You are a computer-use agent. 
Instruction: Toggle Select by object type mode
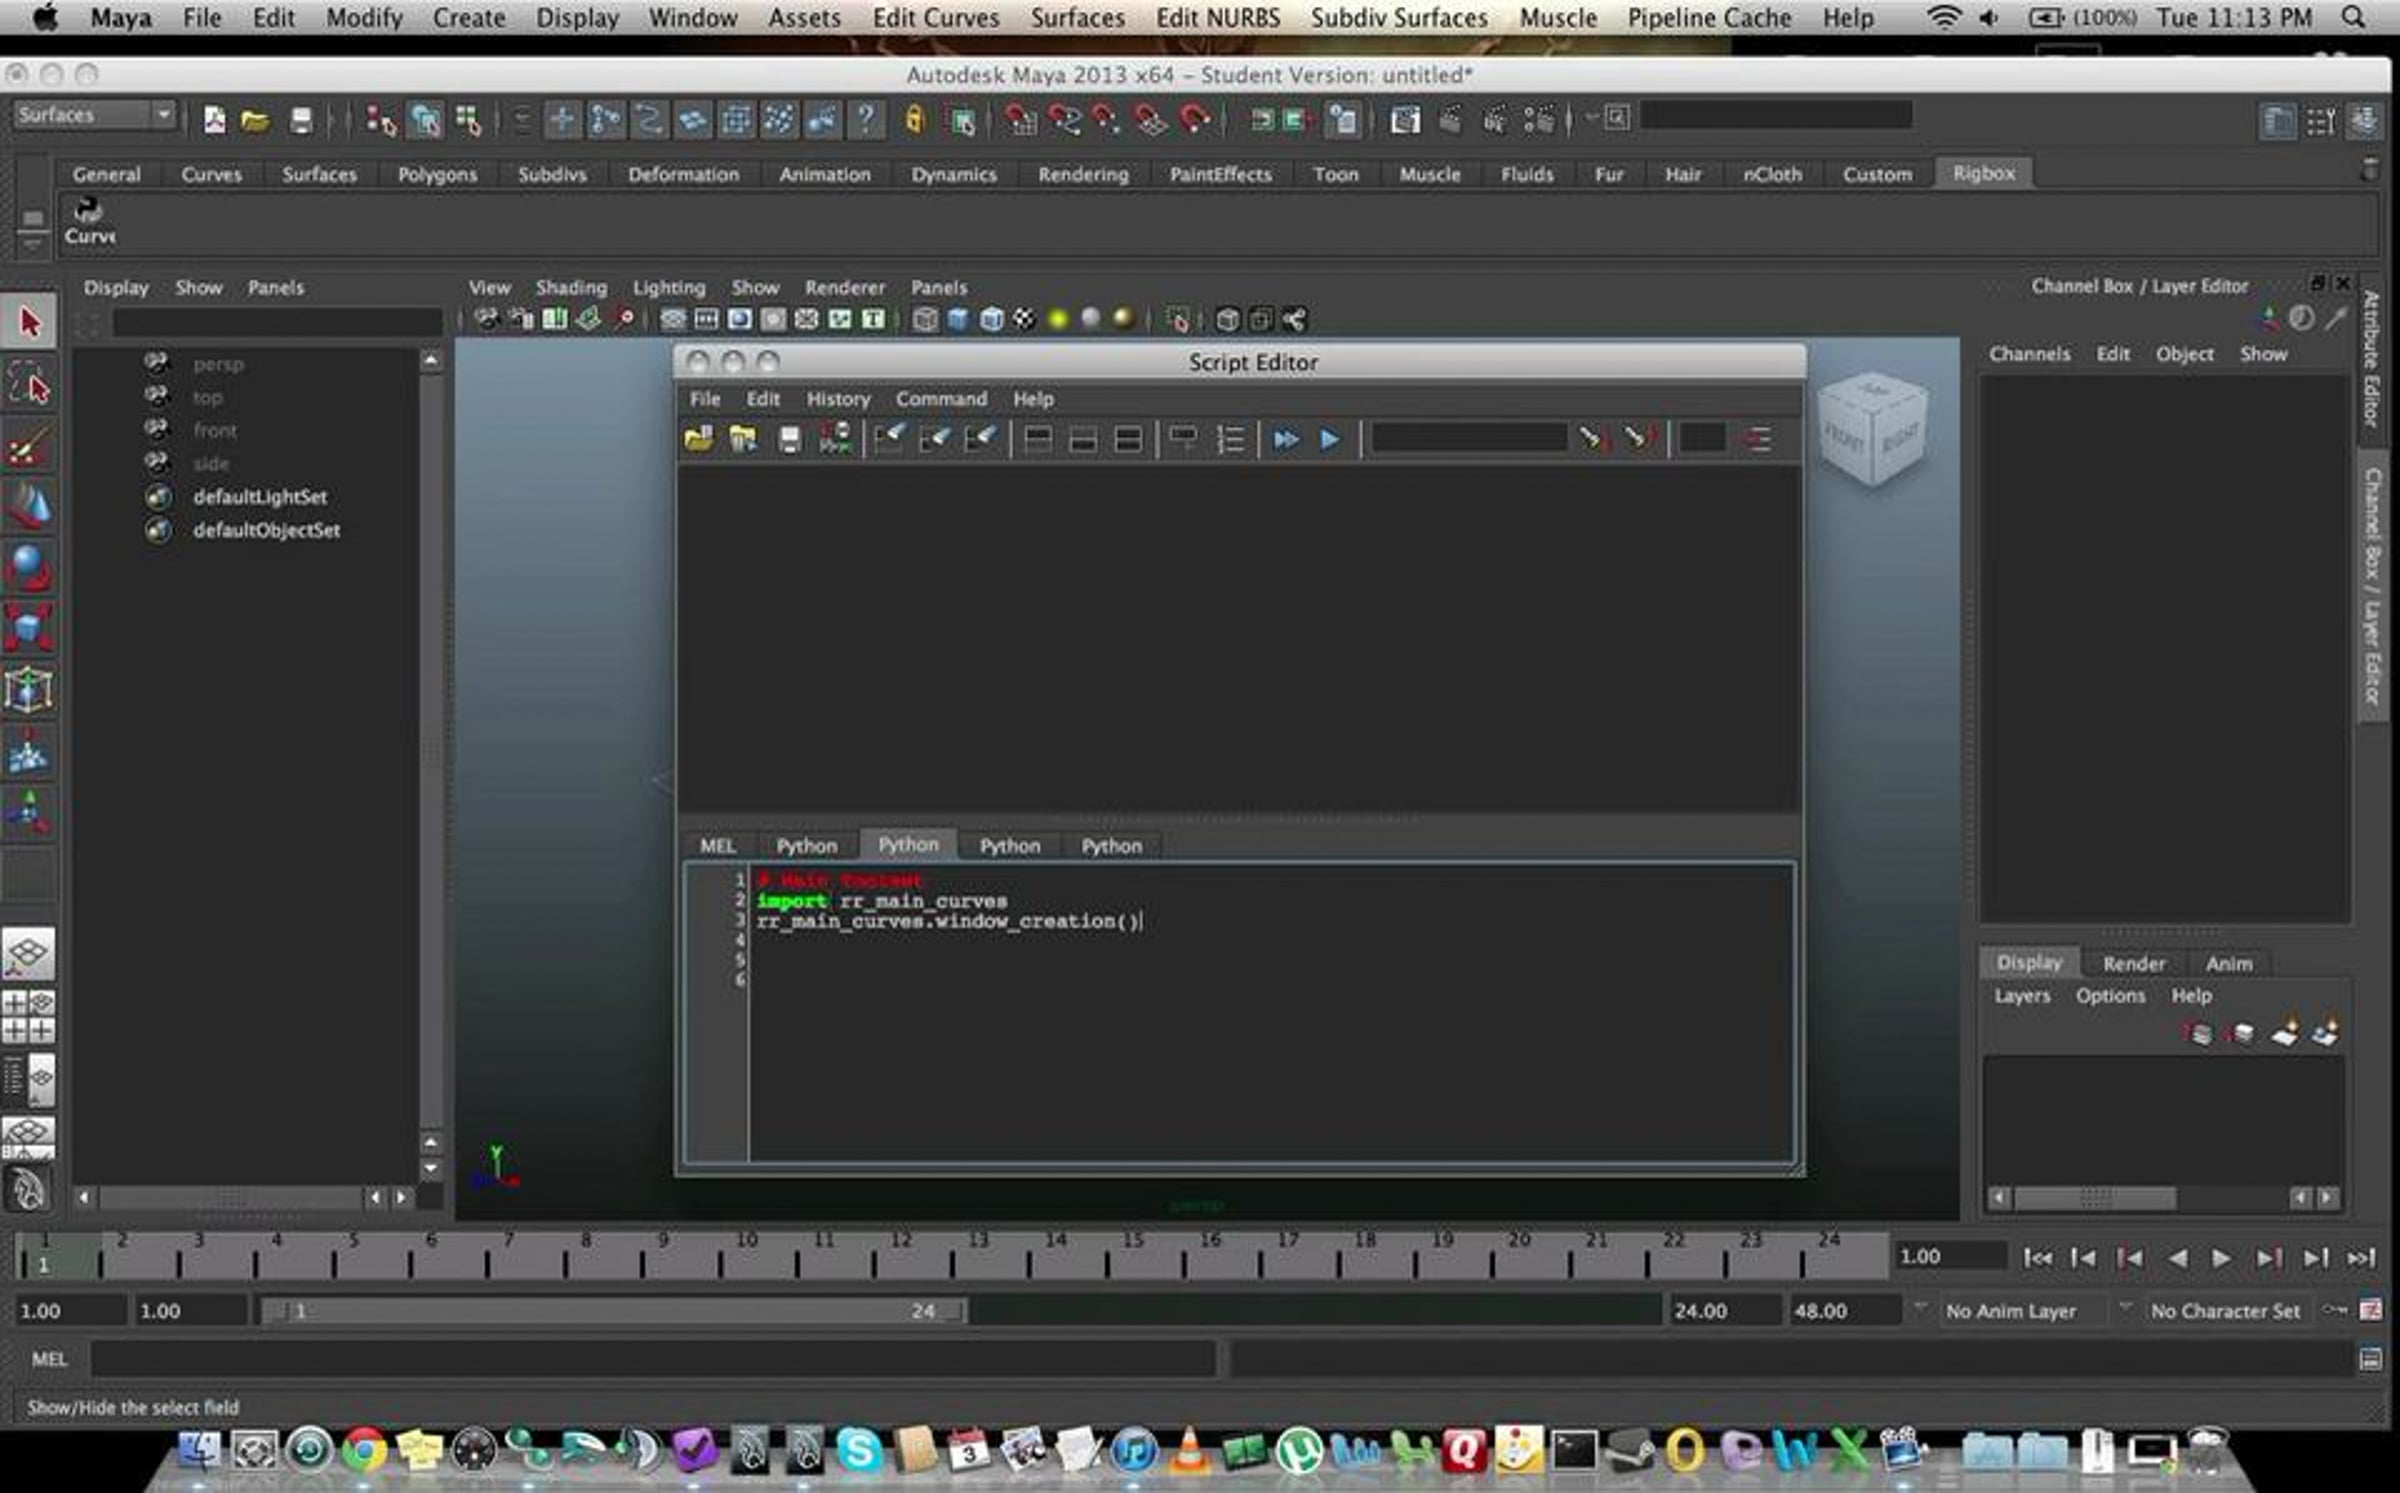(x=425, y=121)
